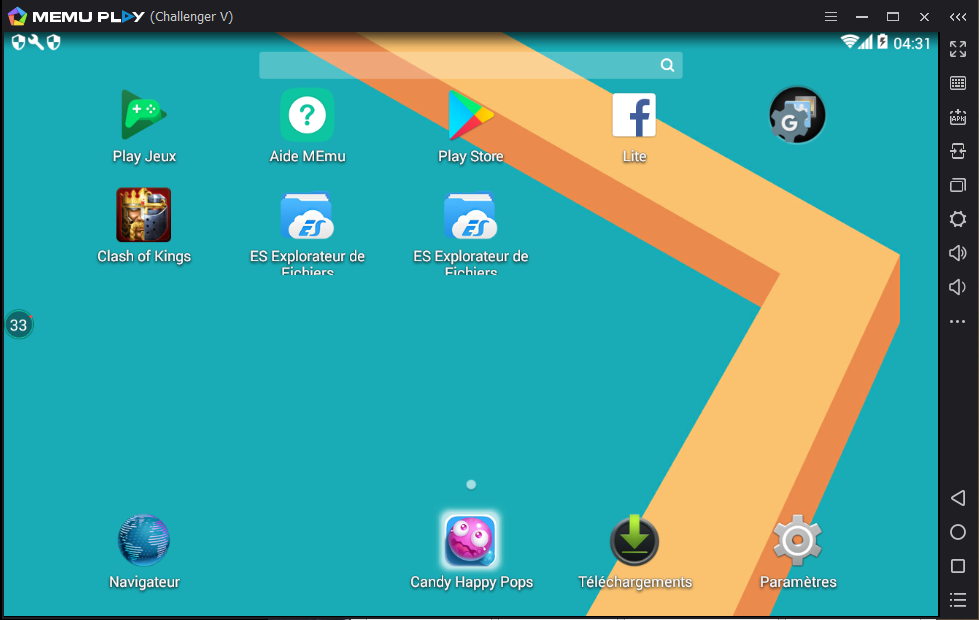Image resolution: width=979 pixels, height=620 pixels.
Task: Click the cellular signal bars icon
Action: pos(865,42)
